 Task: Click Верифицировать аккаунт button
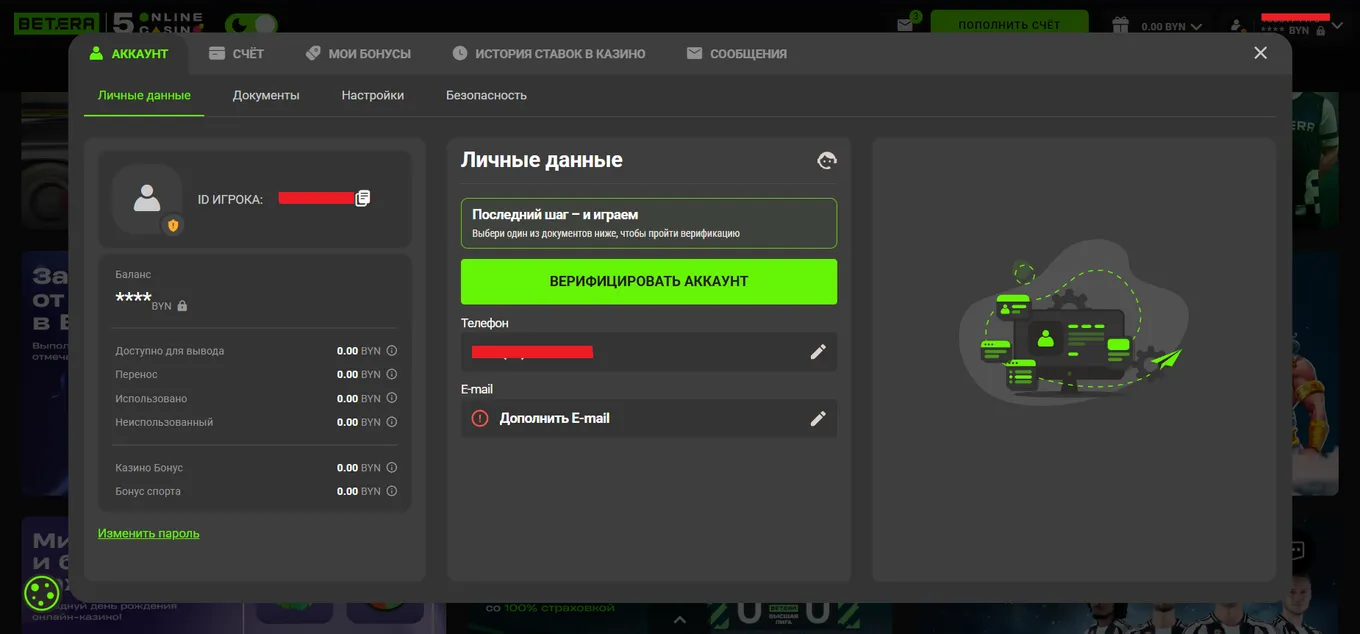tap(649, 281)
